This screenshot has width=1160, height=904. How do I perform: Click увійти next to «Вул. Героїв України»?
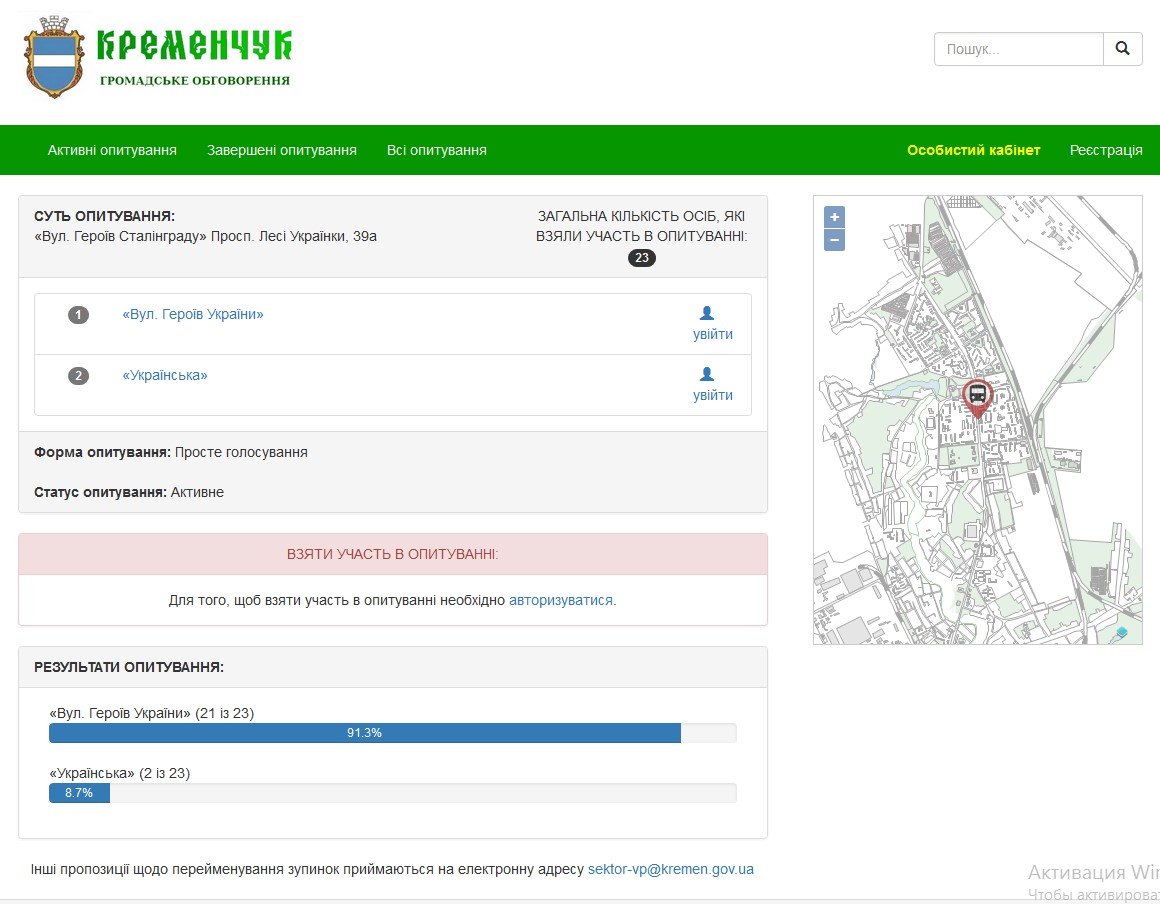pos(712,334)
